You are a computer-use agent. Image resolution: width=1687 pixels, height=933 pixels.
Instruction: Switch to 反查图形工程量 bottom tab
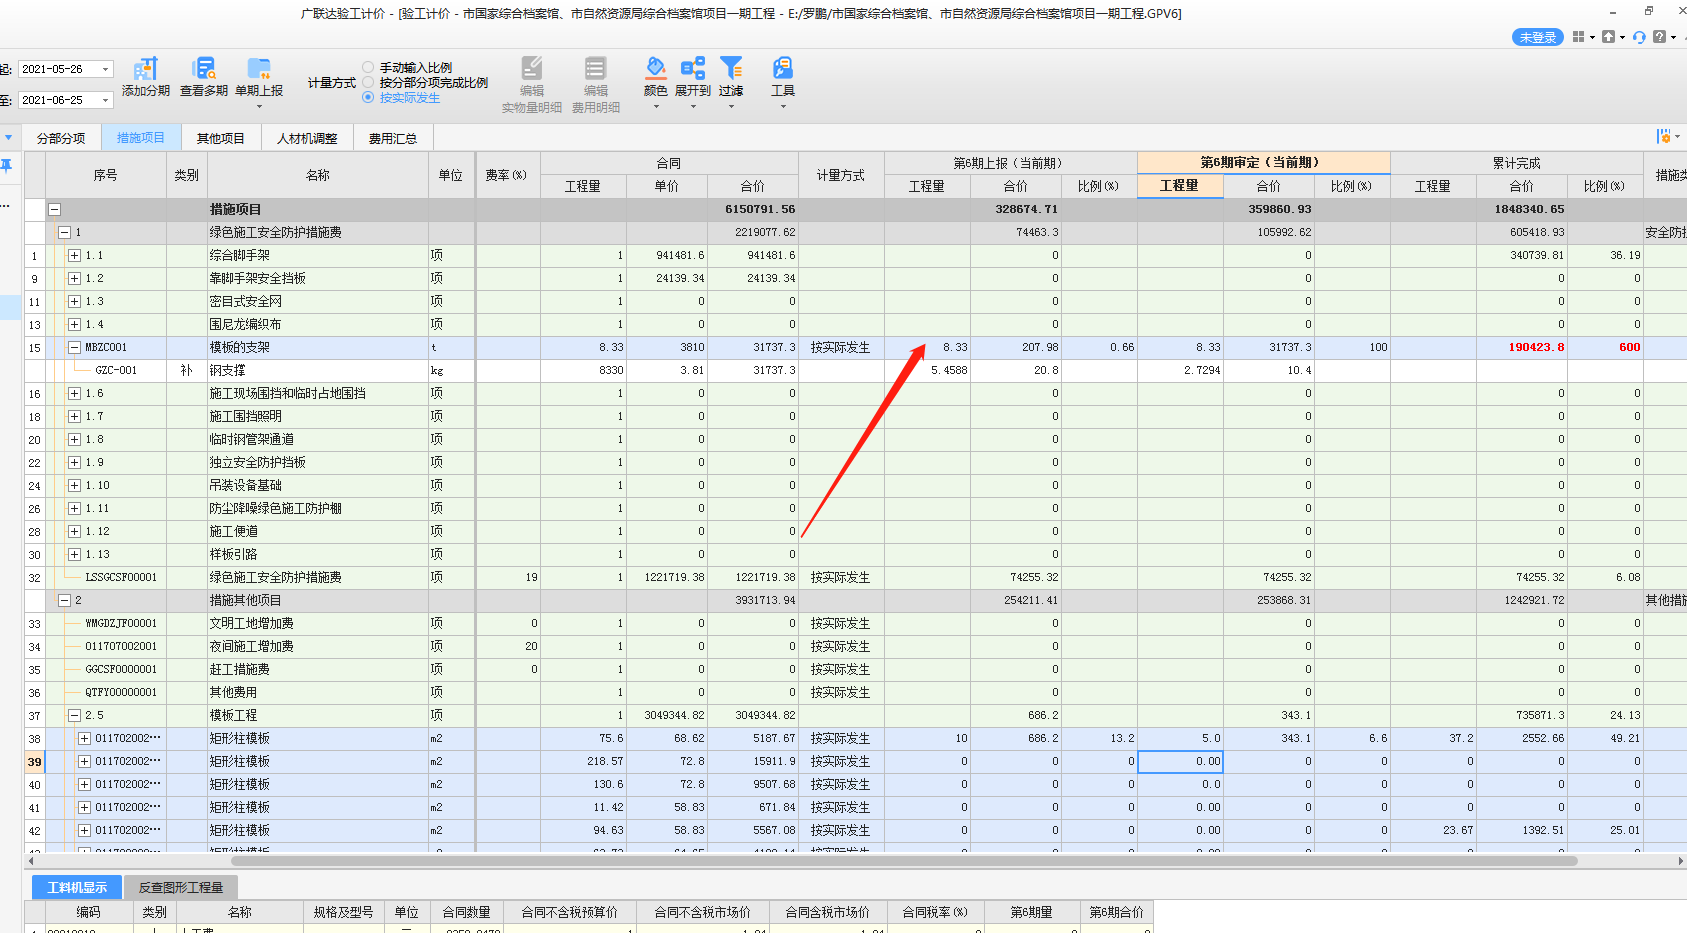click(181, 887)
